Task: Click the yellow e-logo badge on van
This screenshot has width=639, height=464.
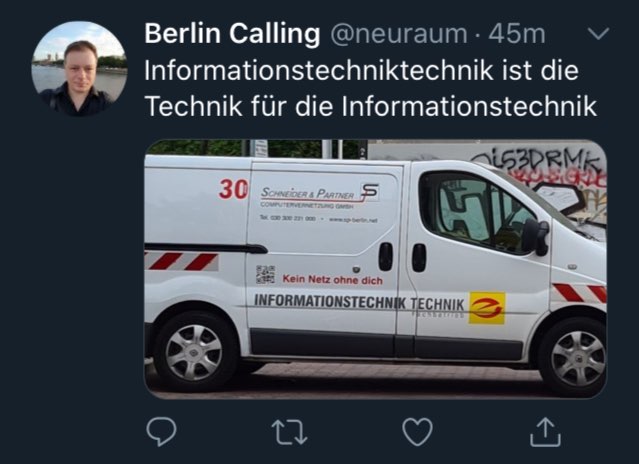Action: [487, 308]
